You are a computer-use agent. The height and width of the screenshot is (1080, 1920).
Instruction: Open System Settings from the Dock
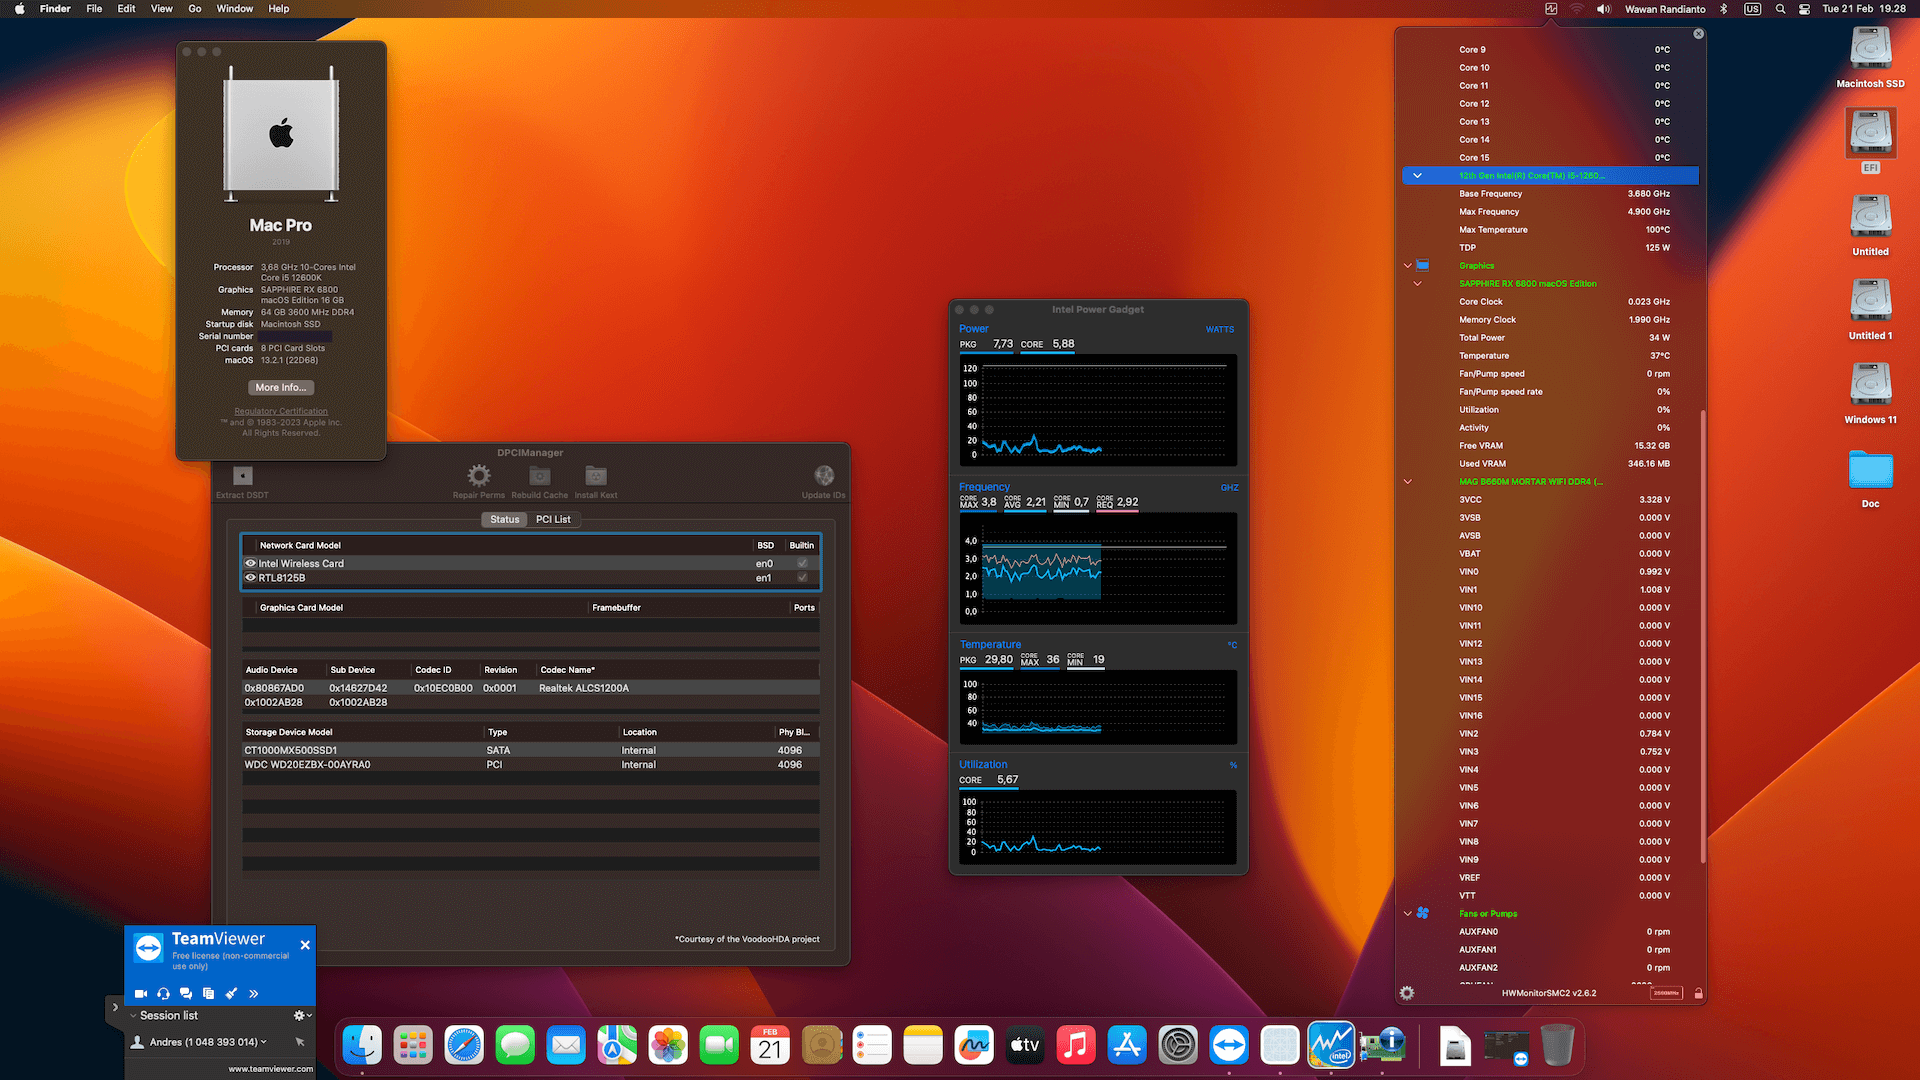point(1178,1046)
